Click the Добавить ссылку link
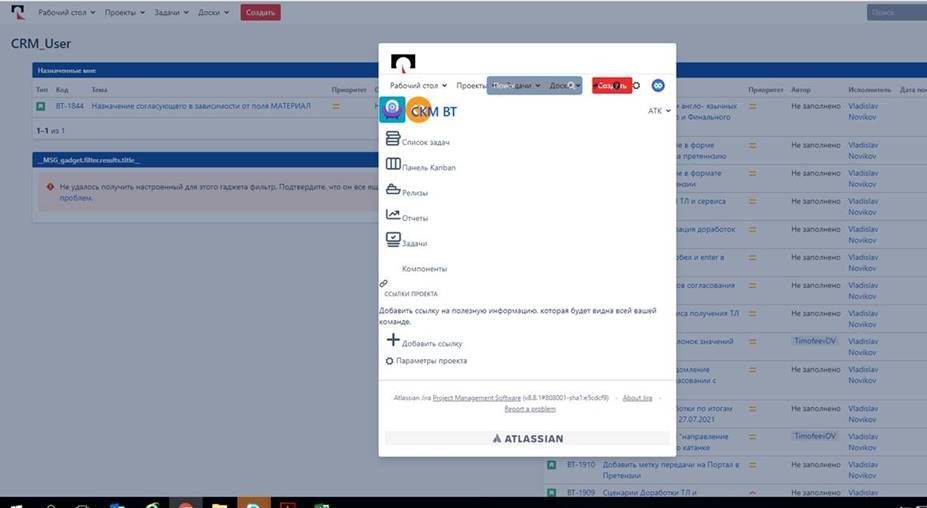The height and width of the screenshot is (508, 927). [432, 344]
